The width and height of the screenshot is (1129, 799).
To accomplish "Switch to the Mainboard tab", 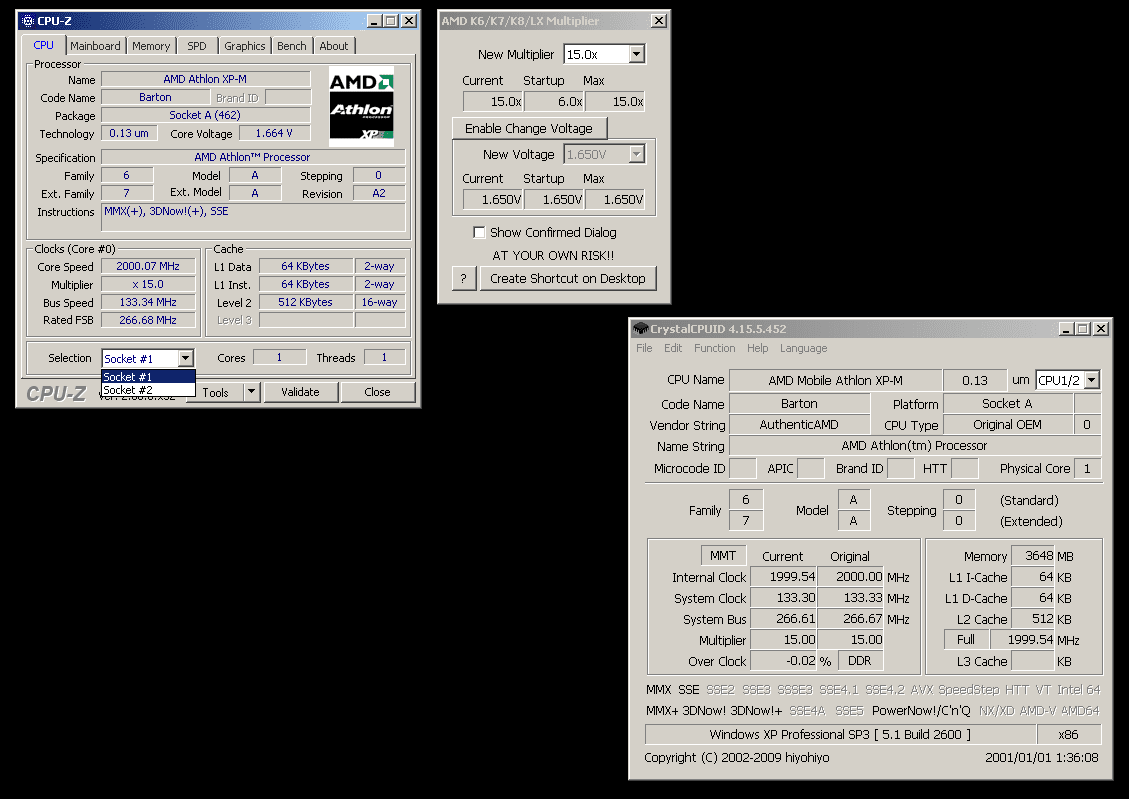I will [x=95, y=46].
